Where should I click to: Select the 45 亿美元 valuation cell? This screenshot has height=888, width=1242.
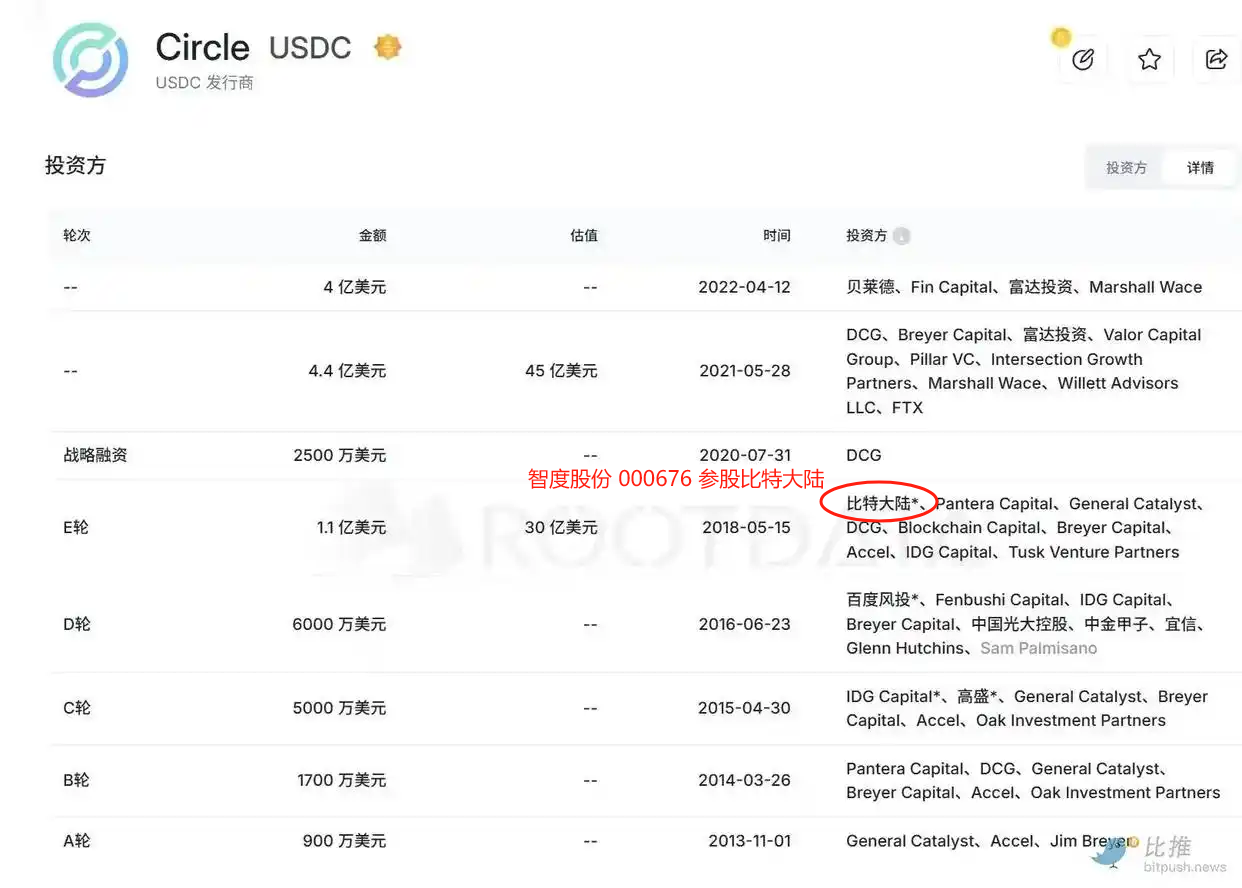click(x=561, y=371)
